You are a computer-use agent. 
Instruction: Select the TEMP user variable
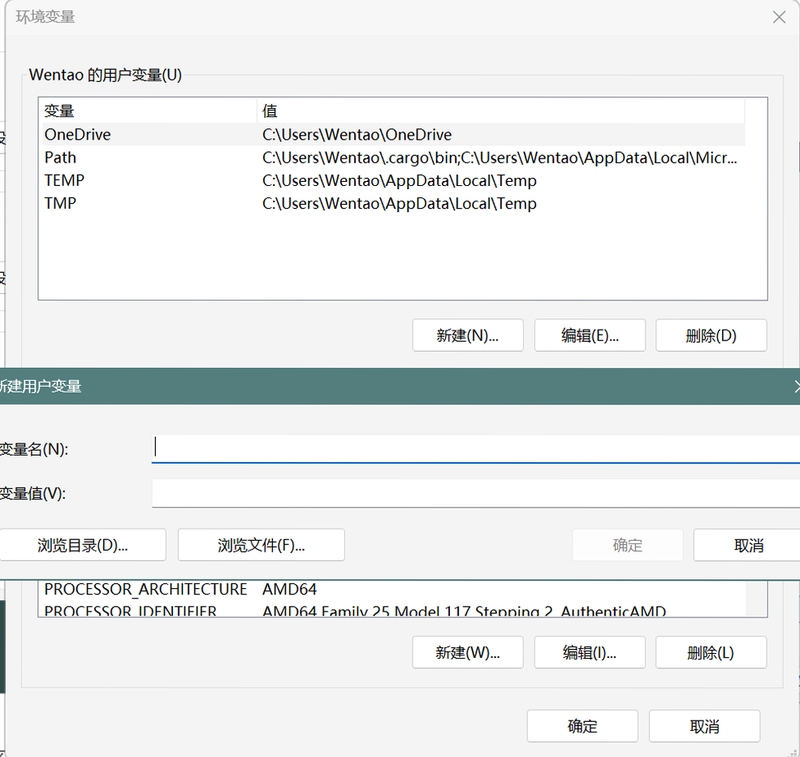click(393, 181)
